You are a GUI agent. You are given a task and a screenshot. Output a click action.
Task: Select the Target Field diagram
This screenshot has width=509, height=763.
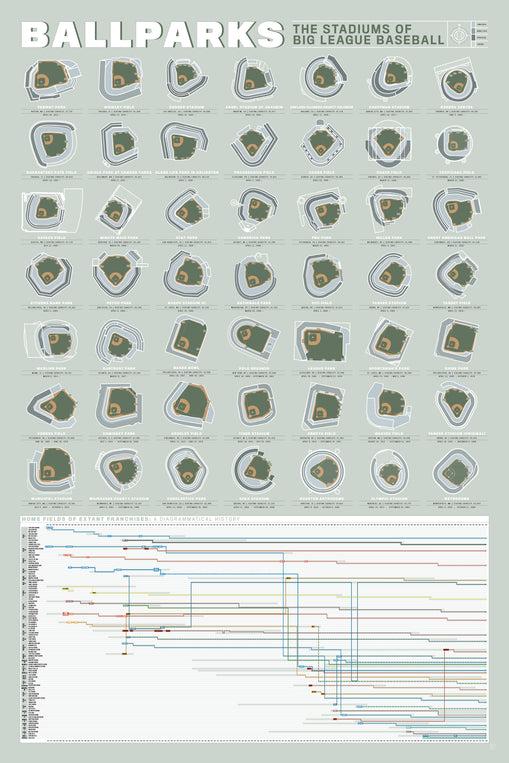tap(457, 275)
